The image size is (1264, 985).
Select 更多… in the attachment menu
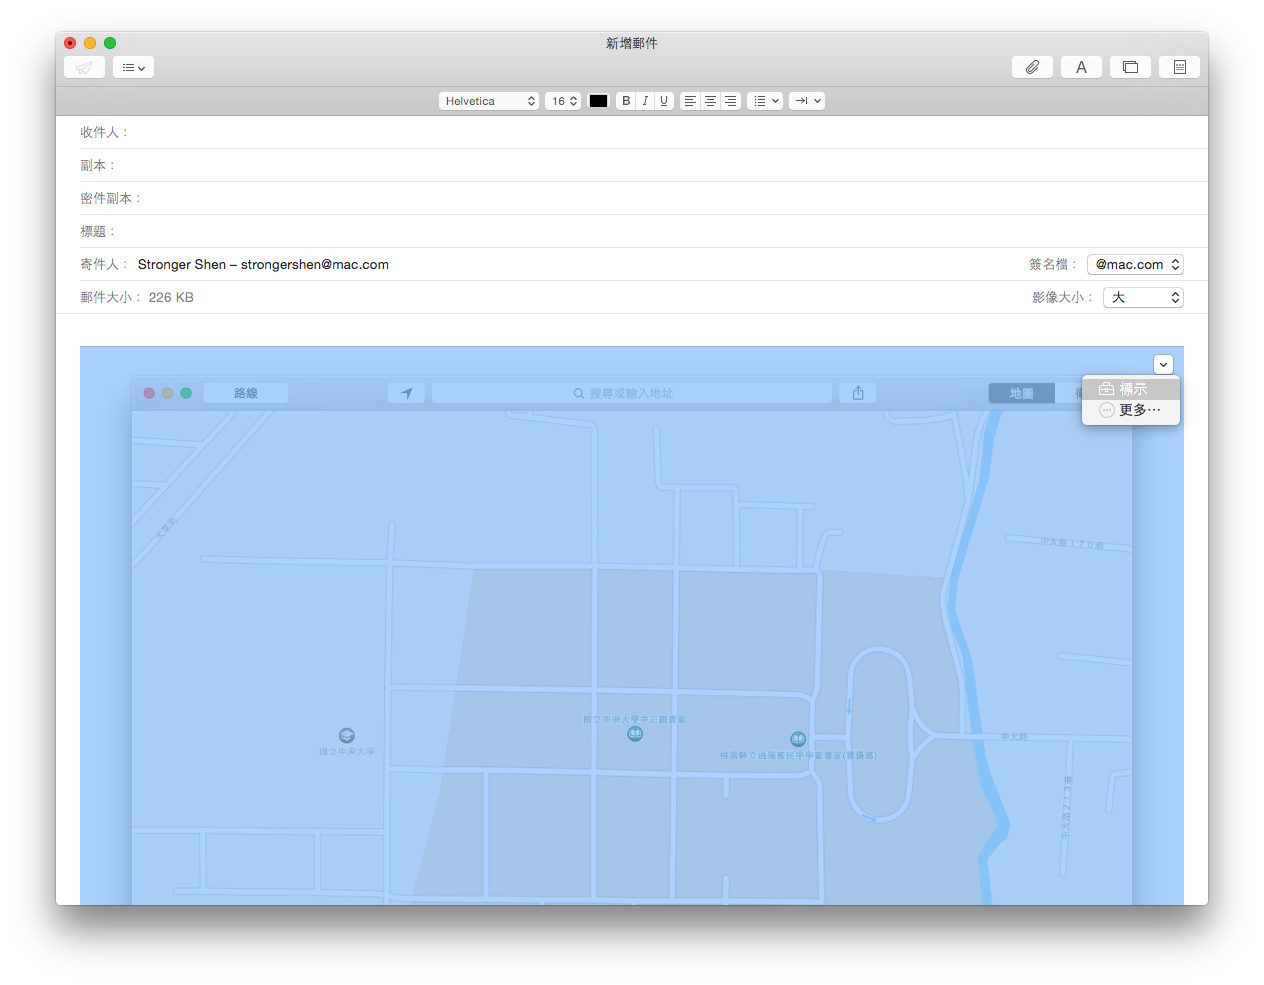point(1131,410)
